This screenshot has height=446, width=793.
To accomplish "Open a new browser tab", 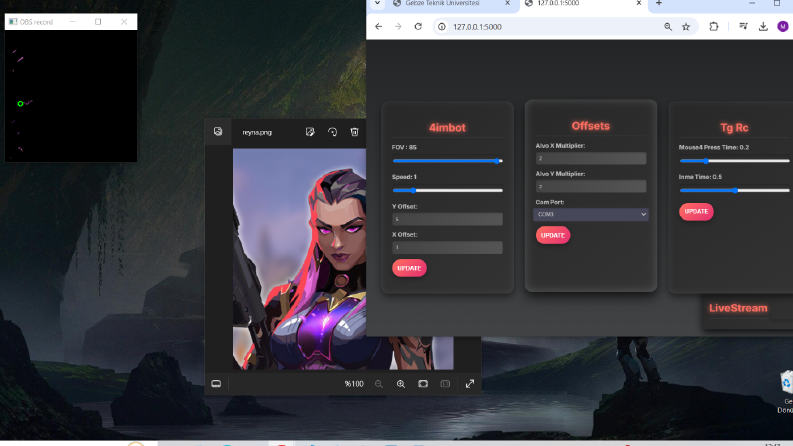I will point(658,4).
